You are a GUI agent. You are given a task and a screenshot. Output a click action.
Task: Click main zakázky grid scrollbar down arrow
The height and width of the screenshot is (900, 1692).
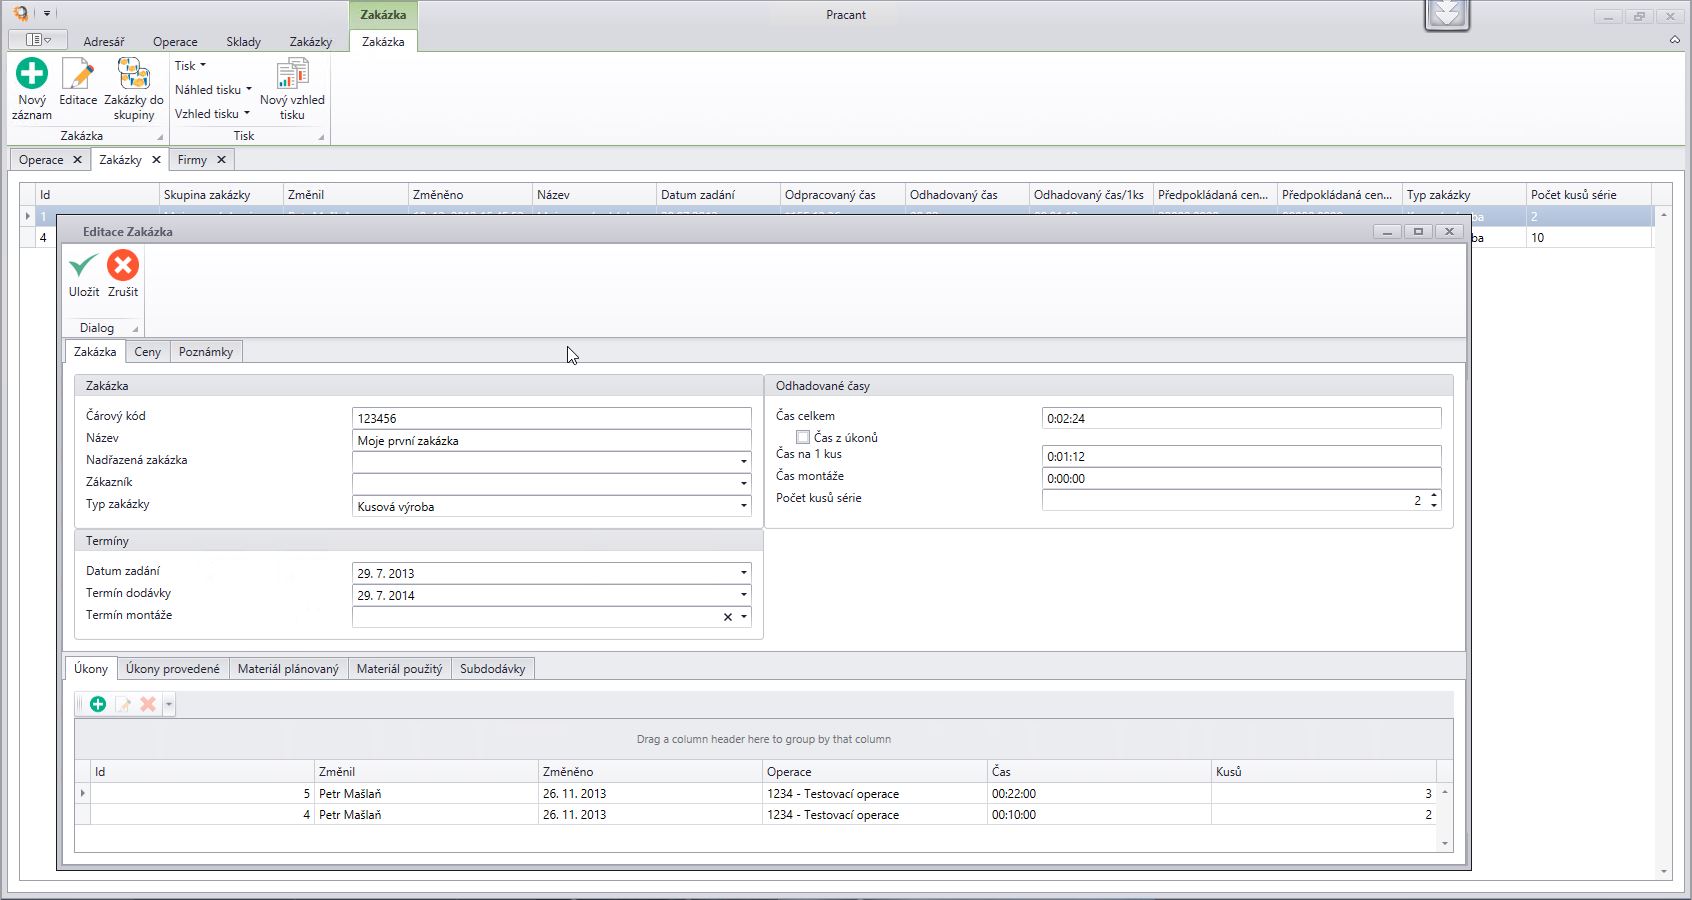pos(1664,872)
